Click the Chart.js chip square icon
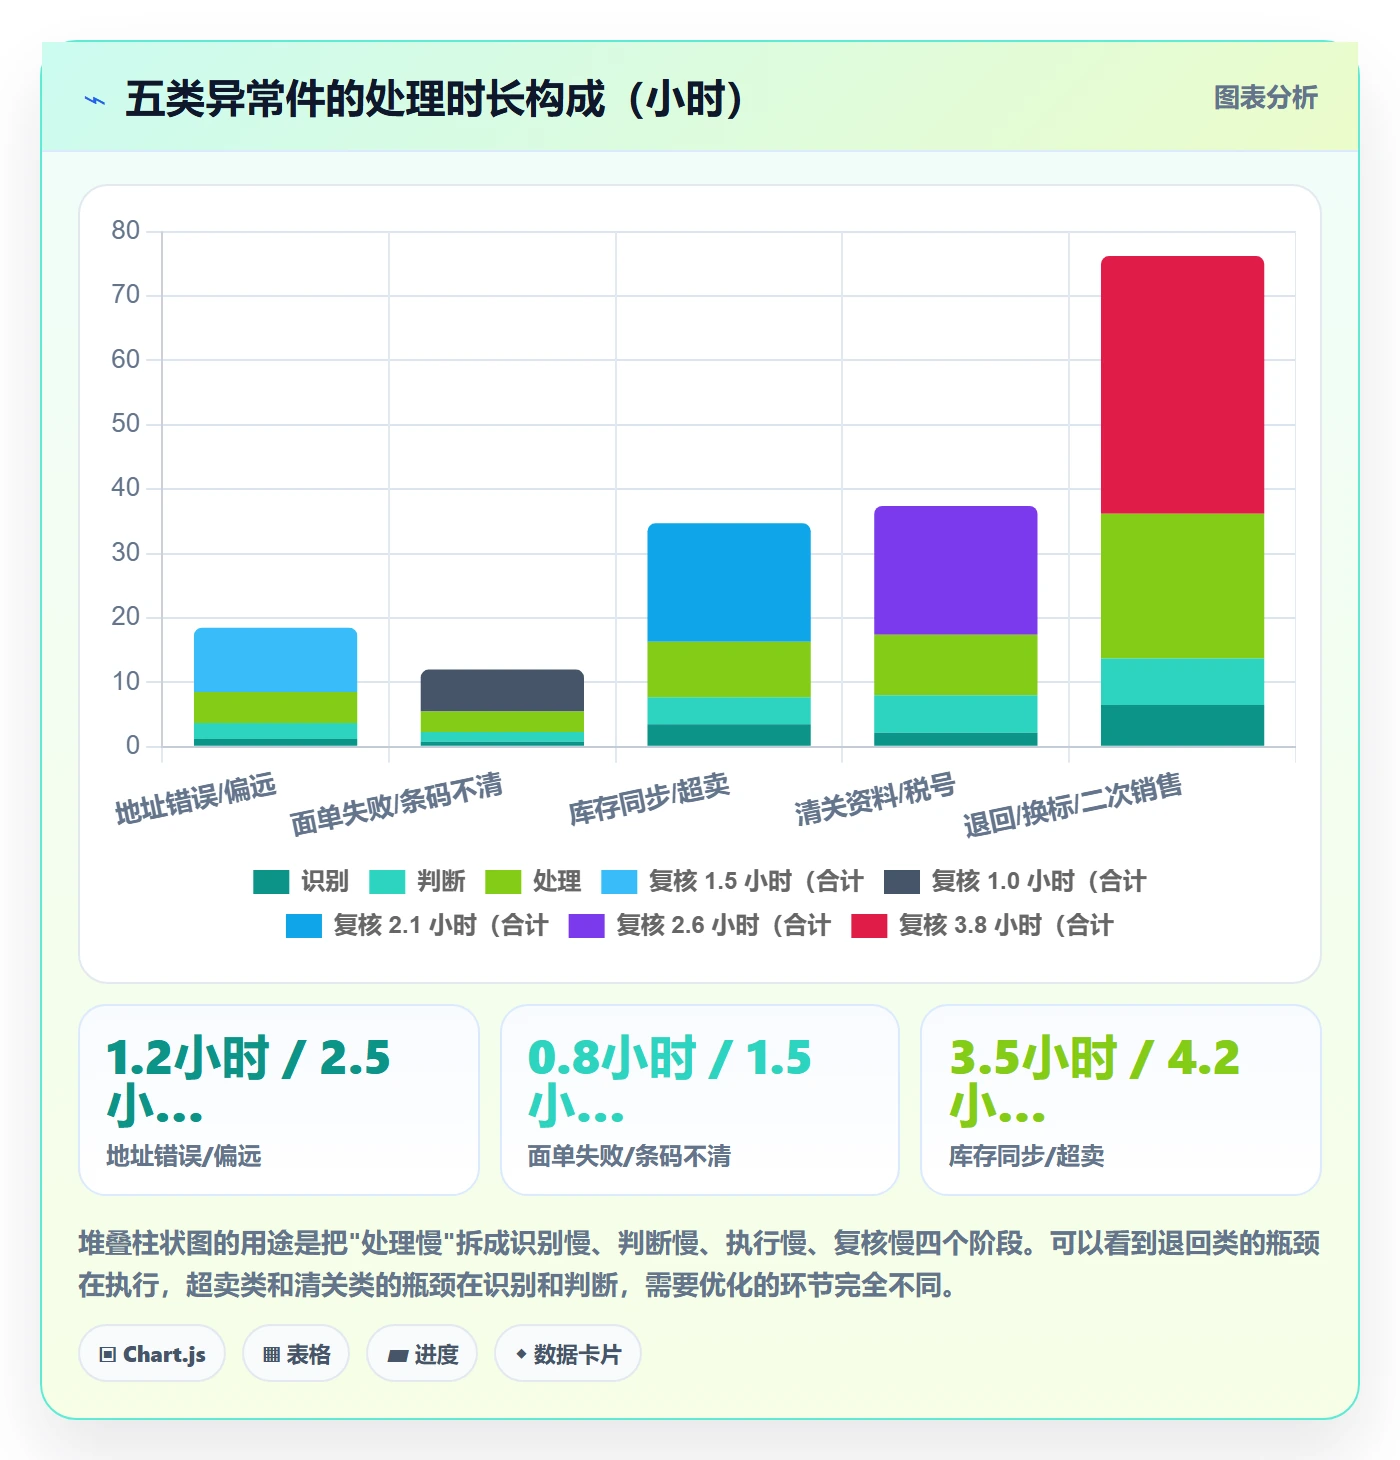 tap(108, 1355)
